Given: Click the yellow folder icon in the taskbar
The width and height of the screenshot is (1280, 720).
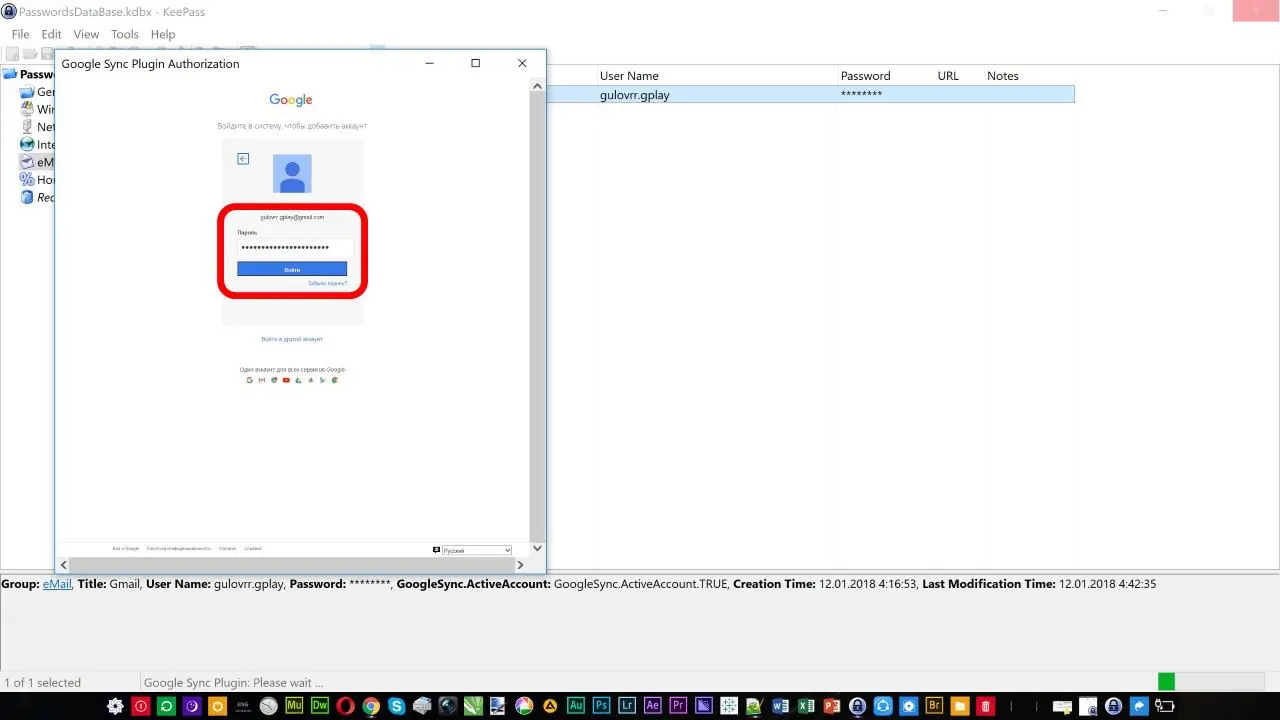Looking at the screenshot, I should (x=960, y=706).
